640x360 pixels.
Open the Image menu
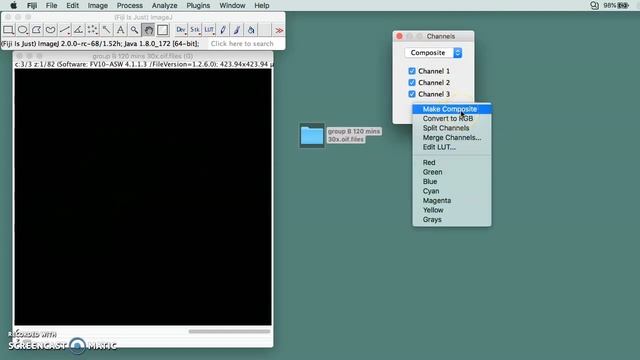coord(98,6)
